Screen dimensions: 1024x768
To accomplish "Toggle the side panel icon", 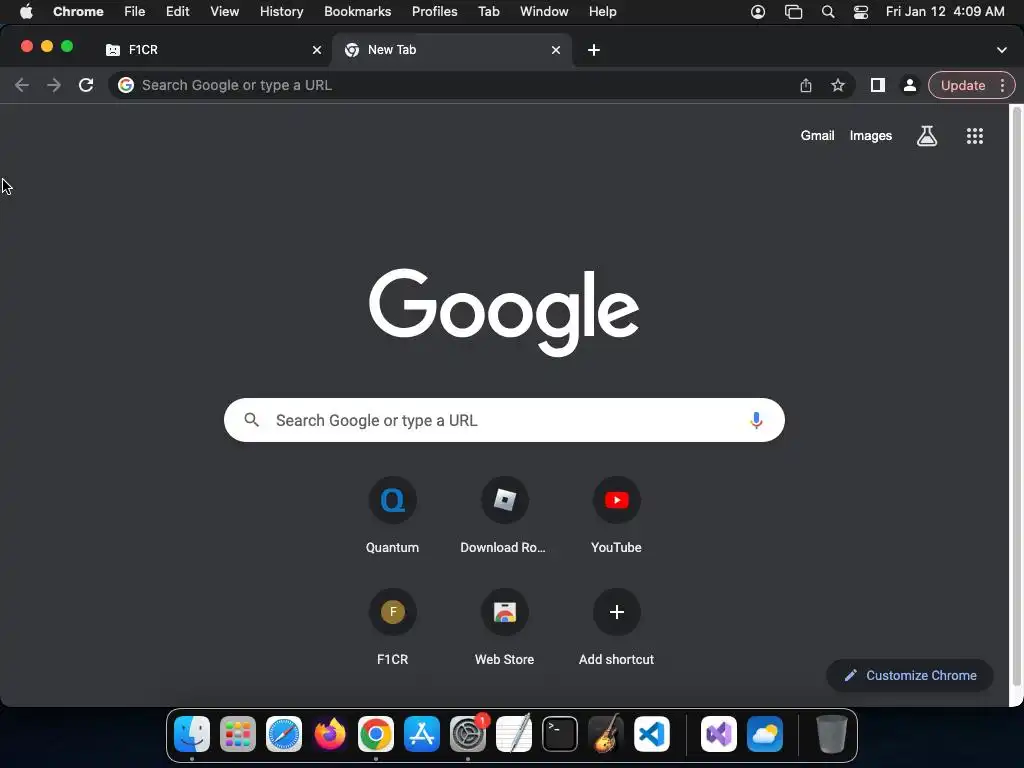I will [878, 85].
